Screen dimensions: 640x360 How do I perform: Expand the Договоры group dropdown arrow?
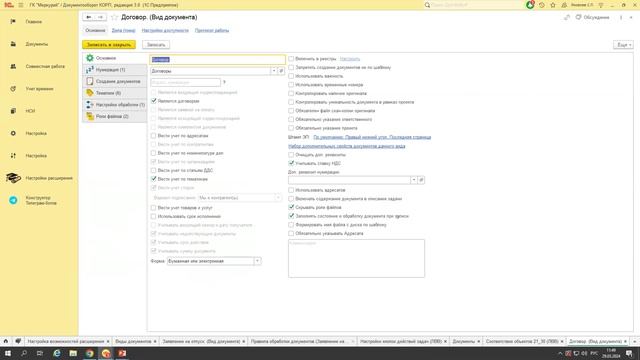coord(274,71)
